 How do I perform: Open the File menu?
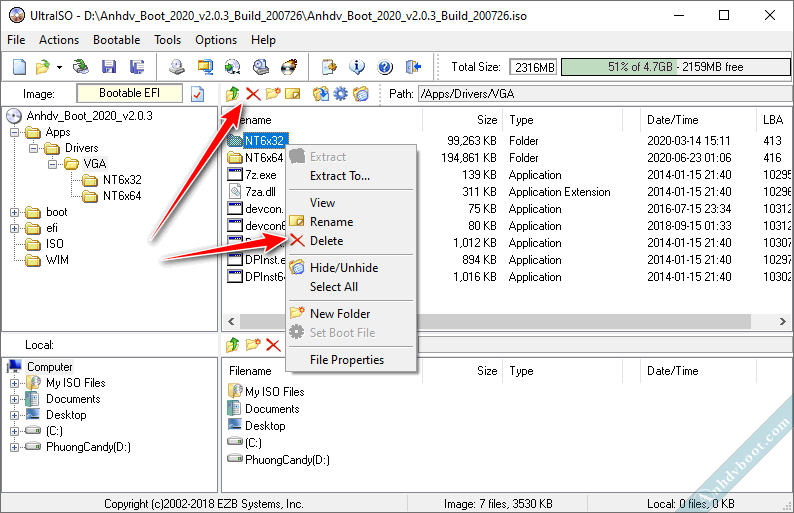coord(16,40)
